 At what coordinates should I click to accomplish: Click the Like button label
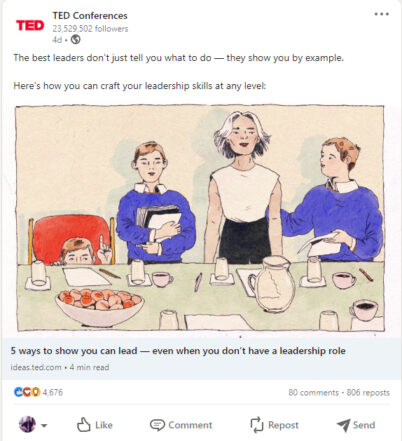click(104, 425)
